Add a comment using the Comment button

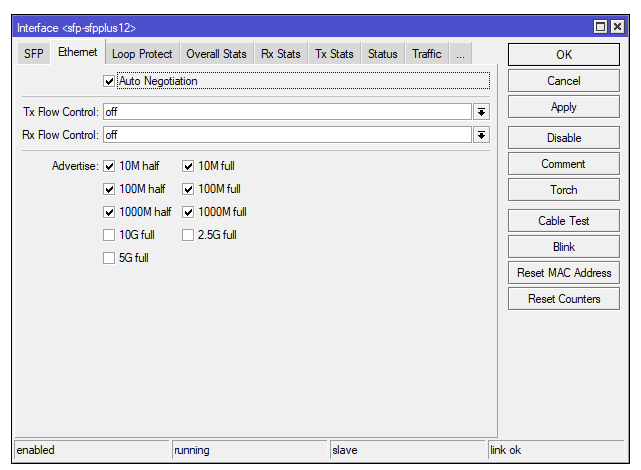pos(564,164)
